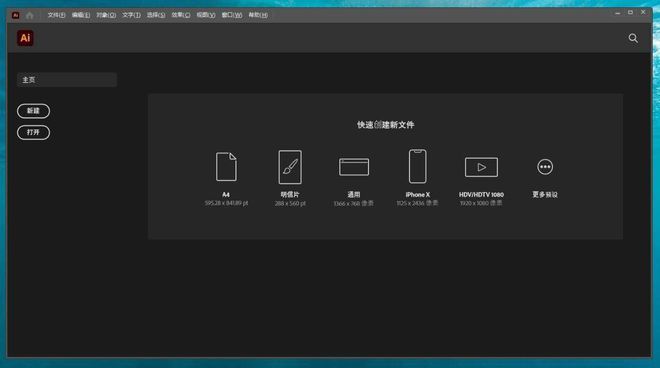Image resolution: width=660 pixels, height=368 pixels.
Task: Click the 打开 button
Action: tap(33, 133)
